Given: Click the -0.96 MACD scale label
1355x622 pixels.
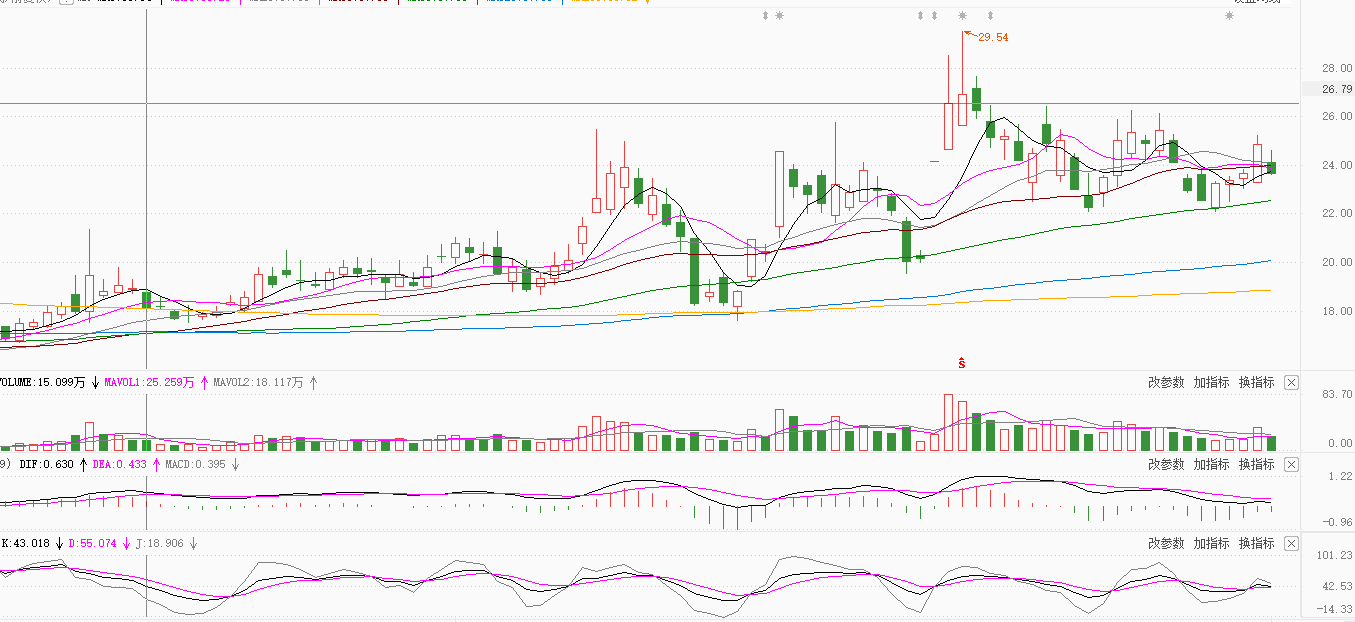Looking at the screenshot, I should pyautogui.click(x=1338, y=522).
